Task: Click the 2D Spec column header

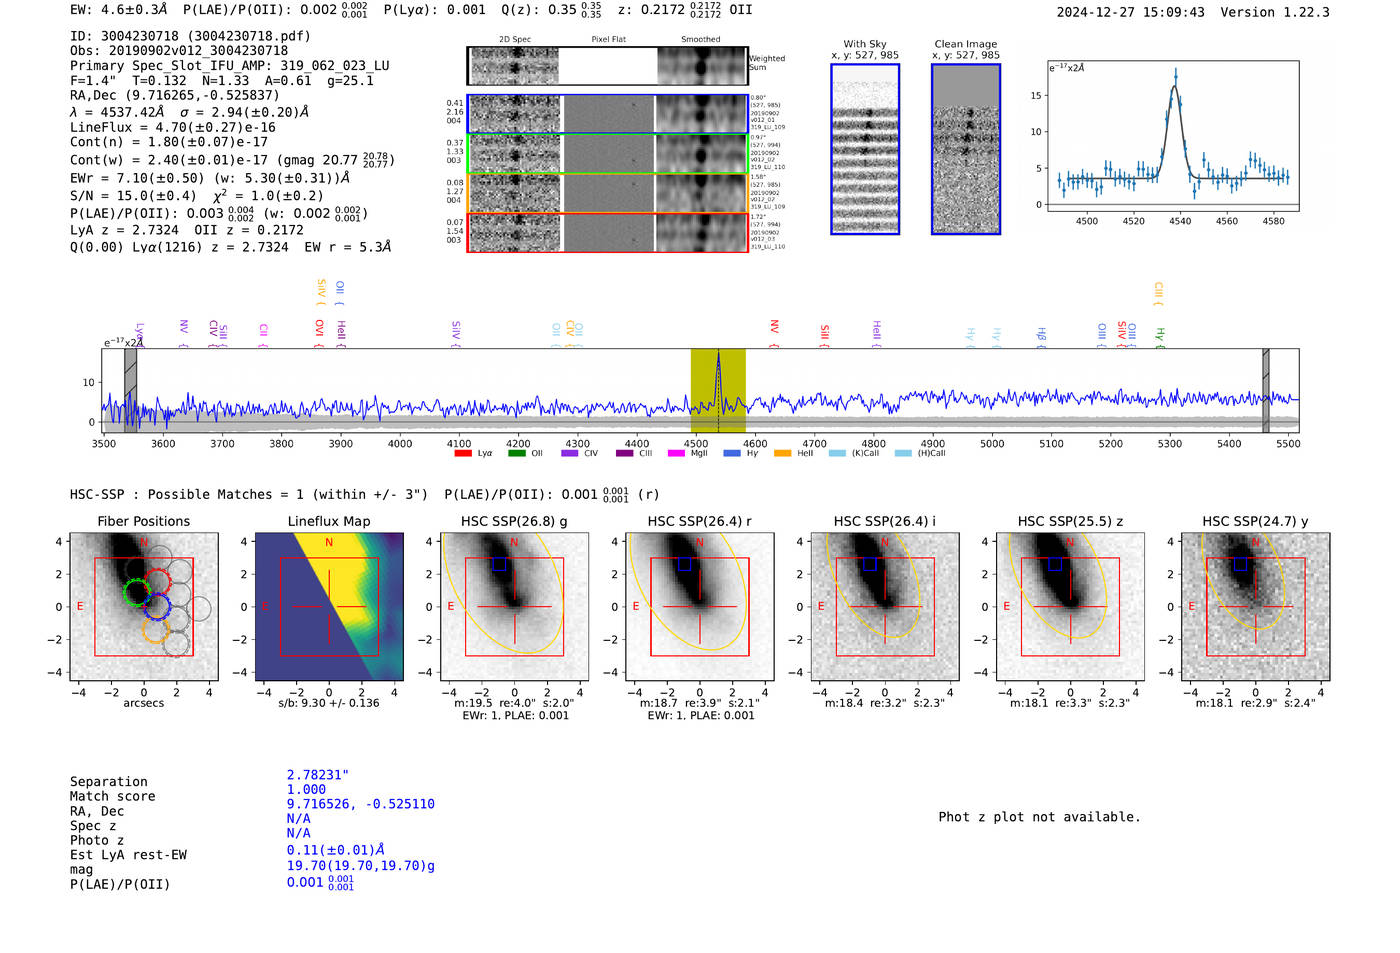Action: [515, 40]
